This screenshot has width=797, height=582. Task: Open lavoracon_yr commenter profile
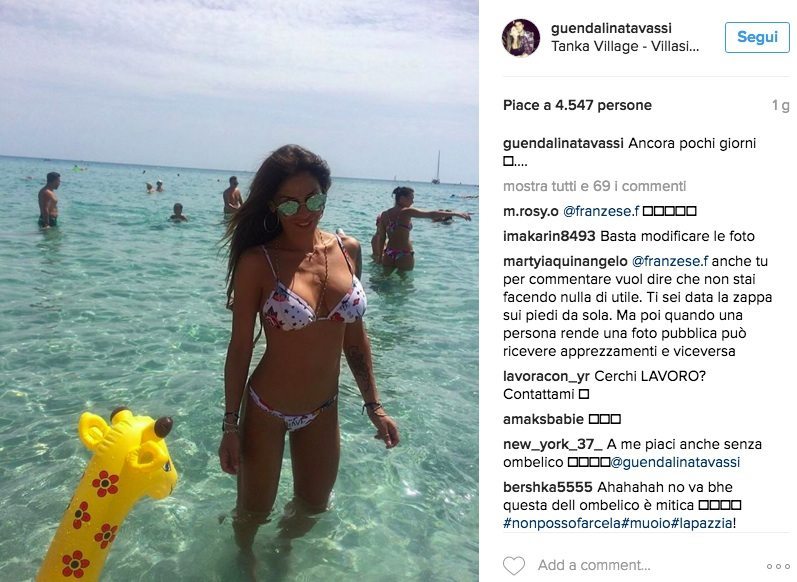(x=546, y=376)
